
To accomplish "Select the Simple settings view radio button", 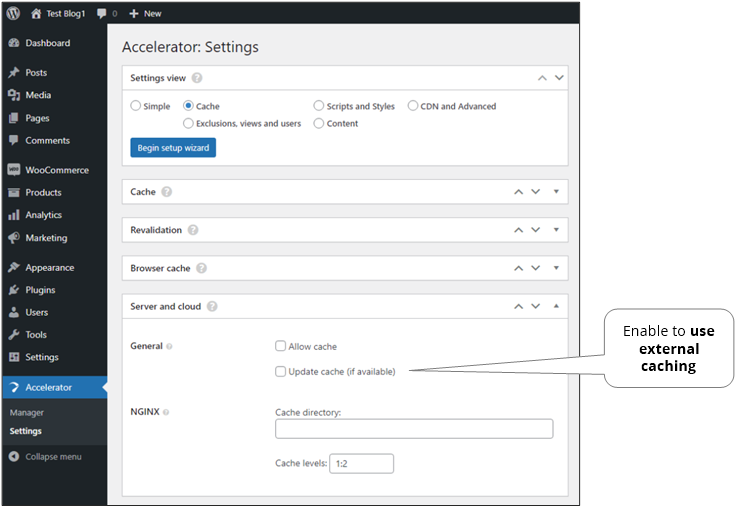I will click(136, 106).
